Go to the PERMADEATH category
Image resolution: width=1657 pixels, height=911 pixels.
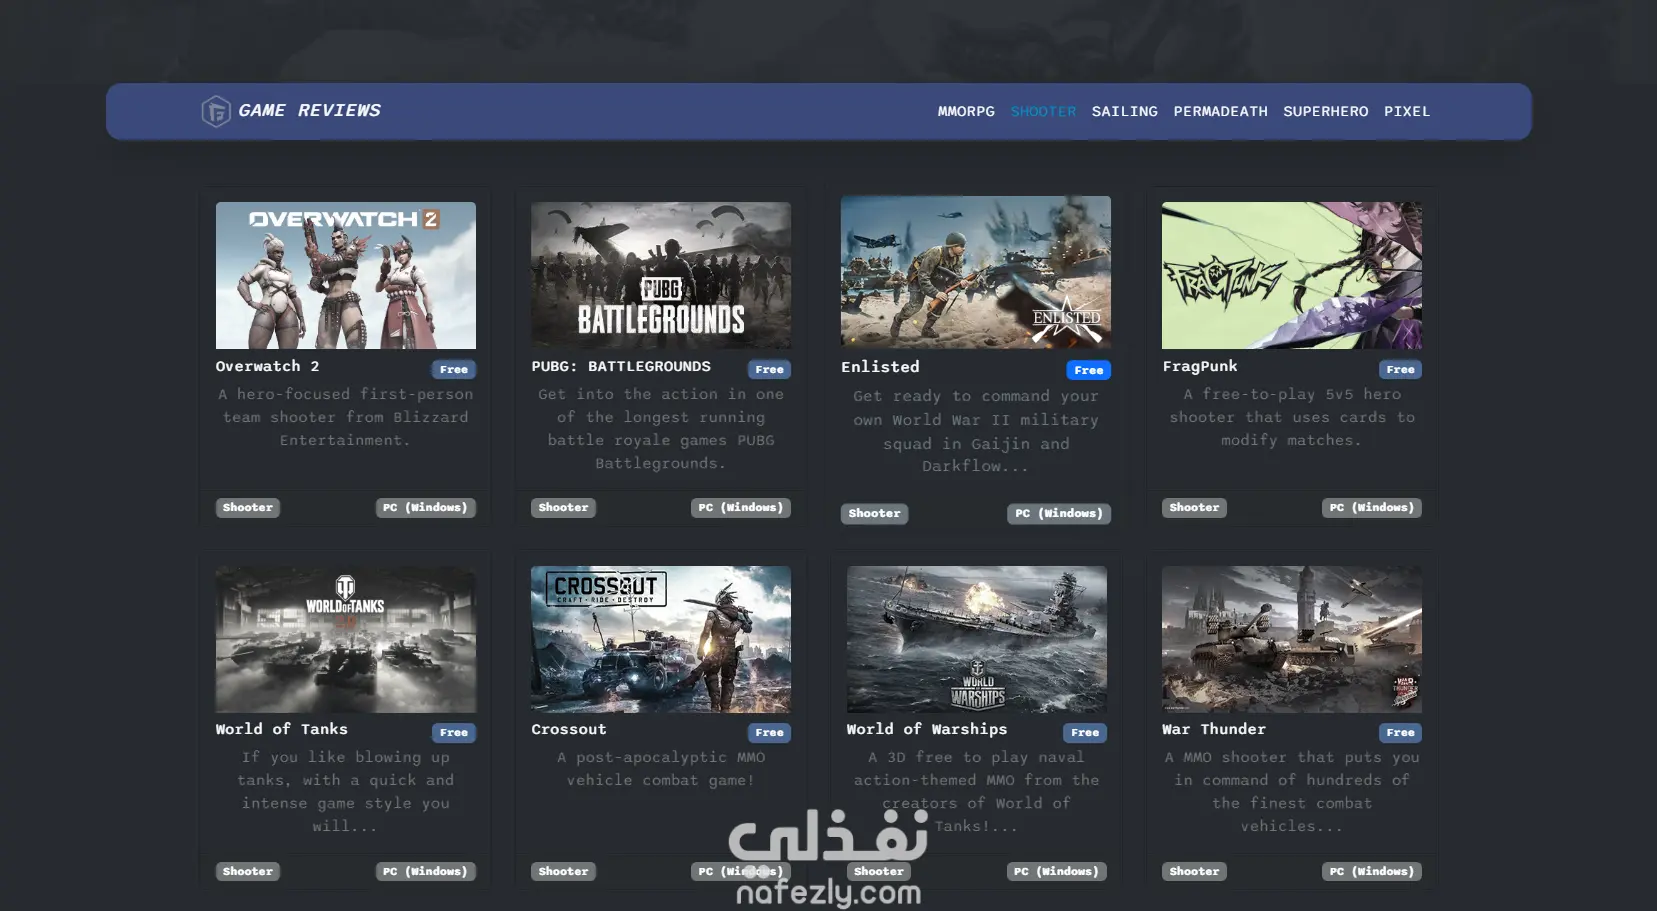tap(1220, 111)
